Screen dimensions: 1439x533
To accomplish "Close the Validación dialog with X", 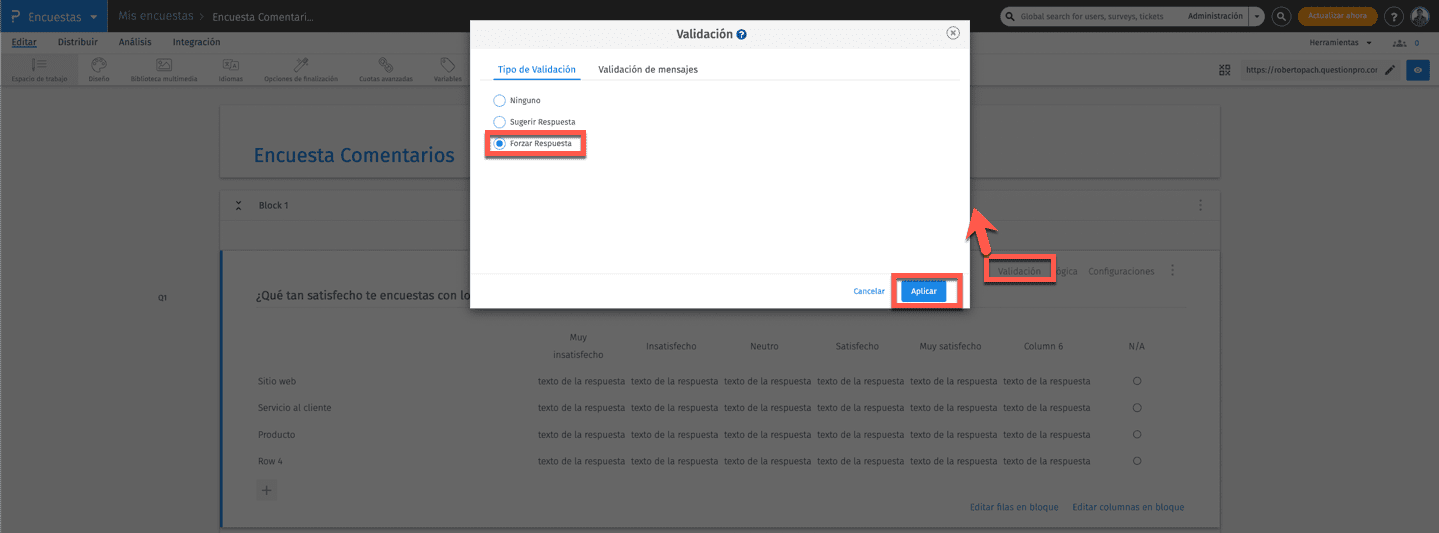I will click(953, 33).
